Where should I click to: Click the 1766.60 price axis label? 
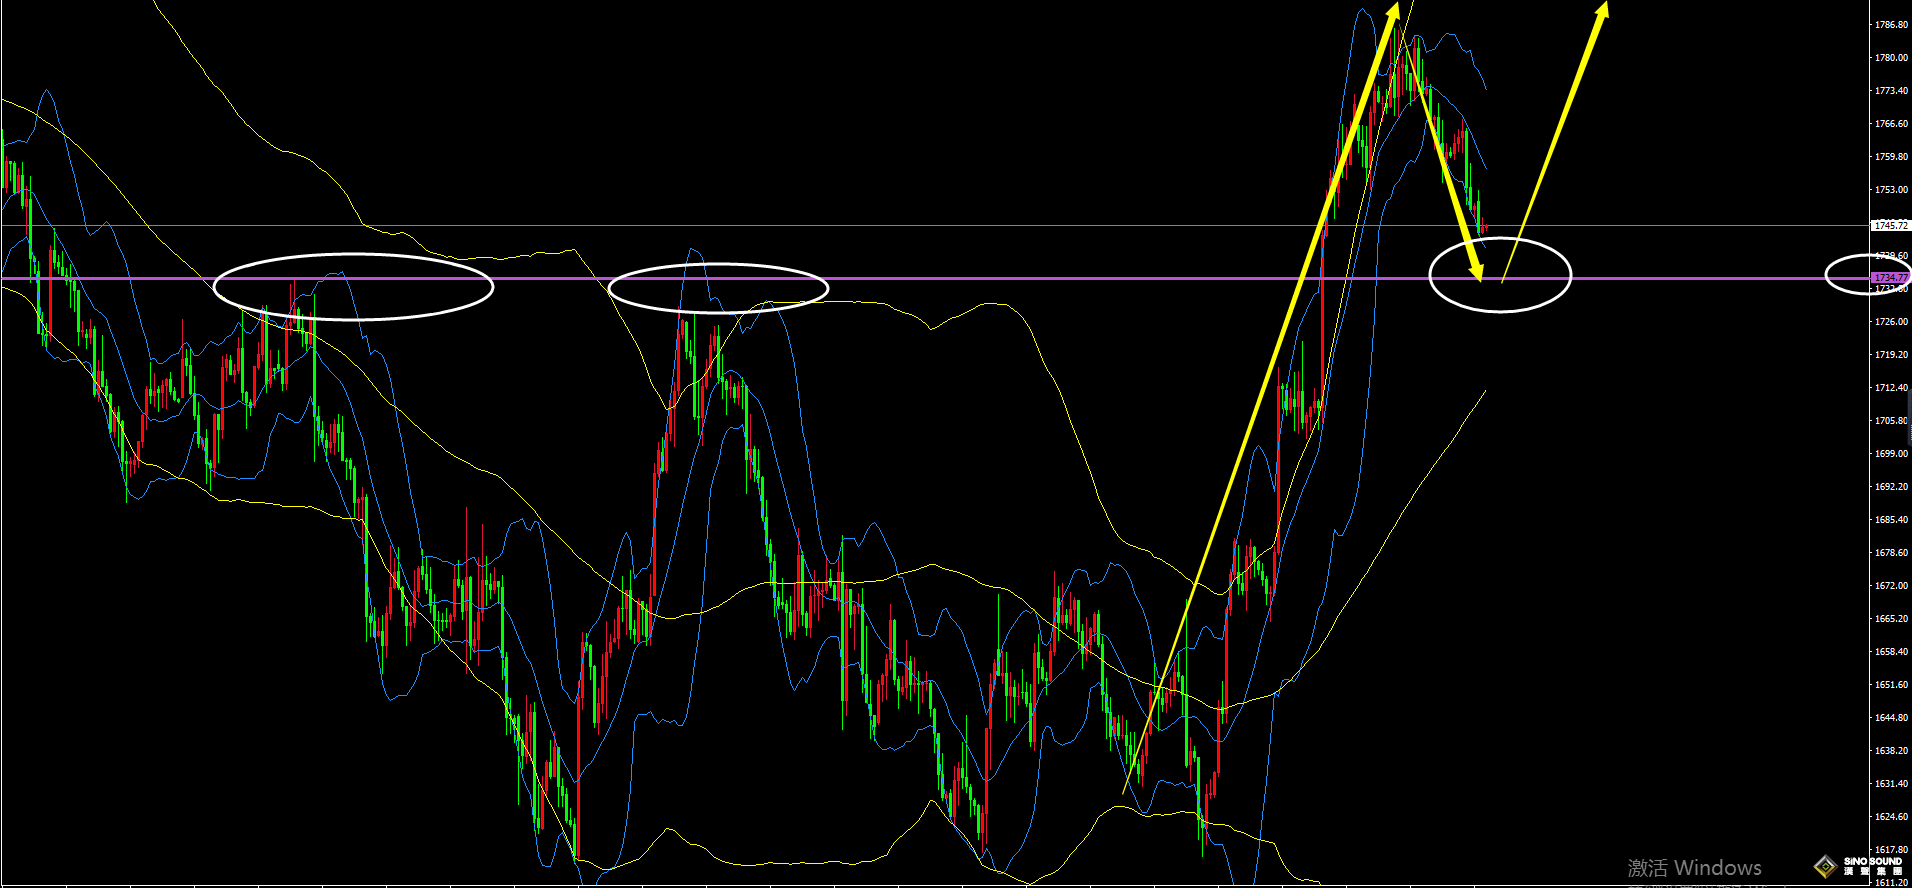coord(1891,123)
